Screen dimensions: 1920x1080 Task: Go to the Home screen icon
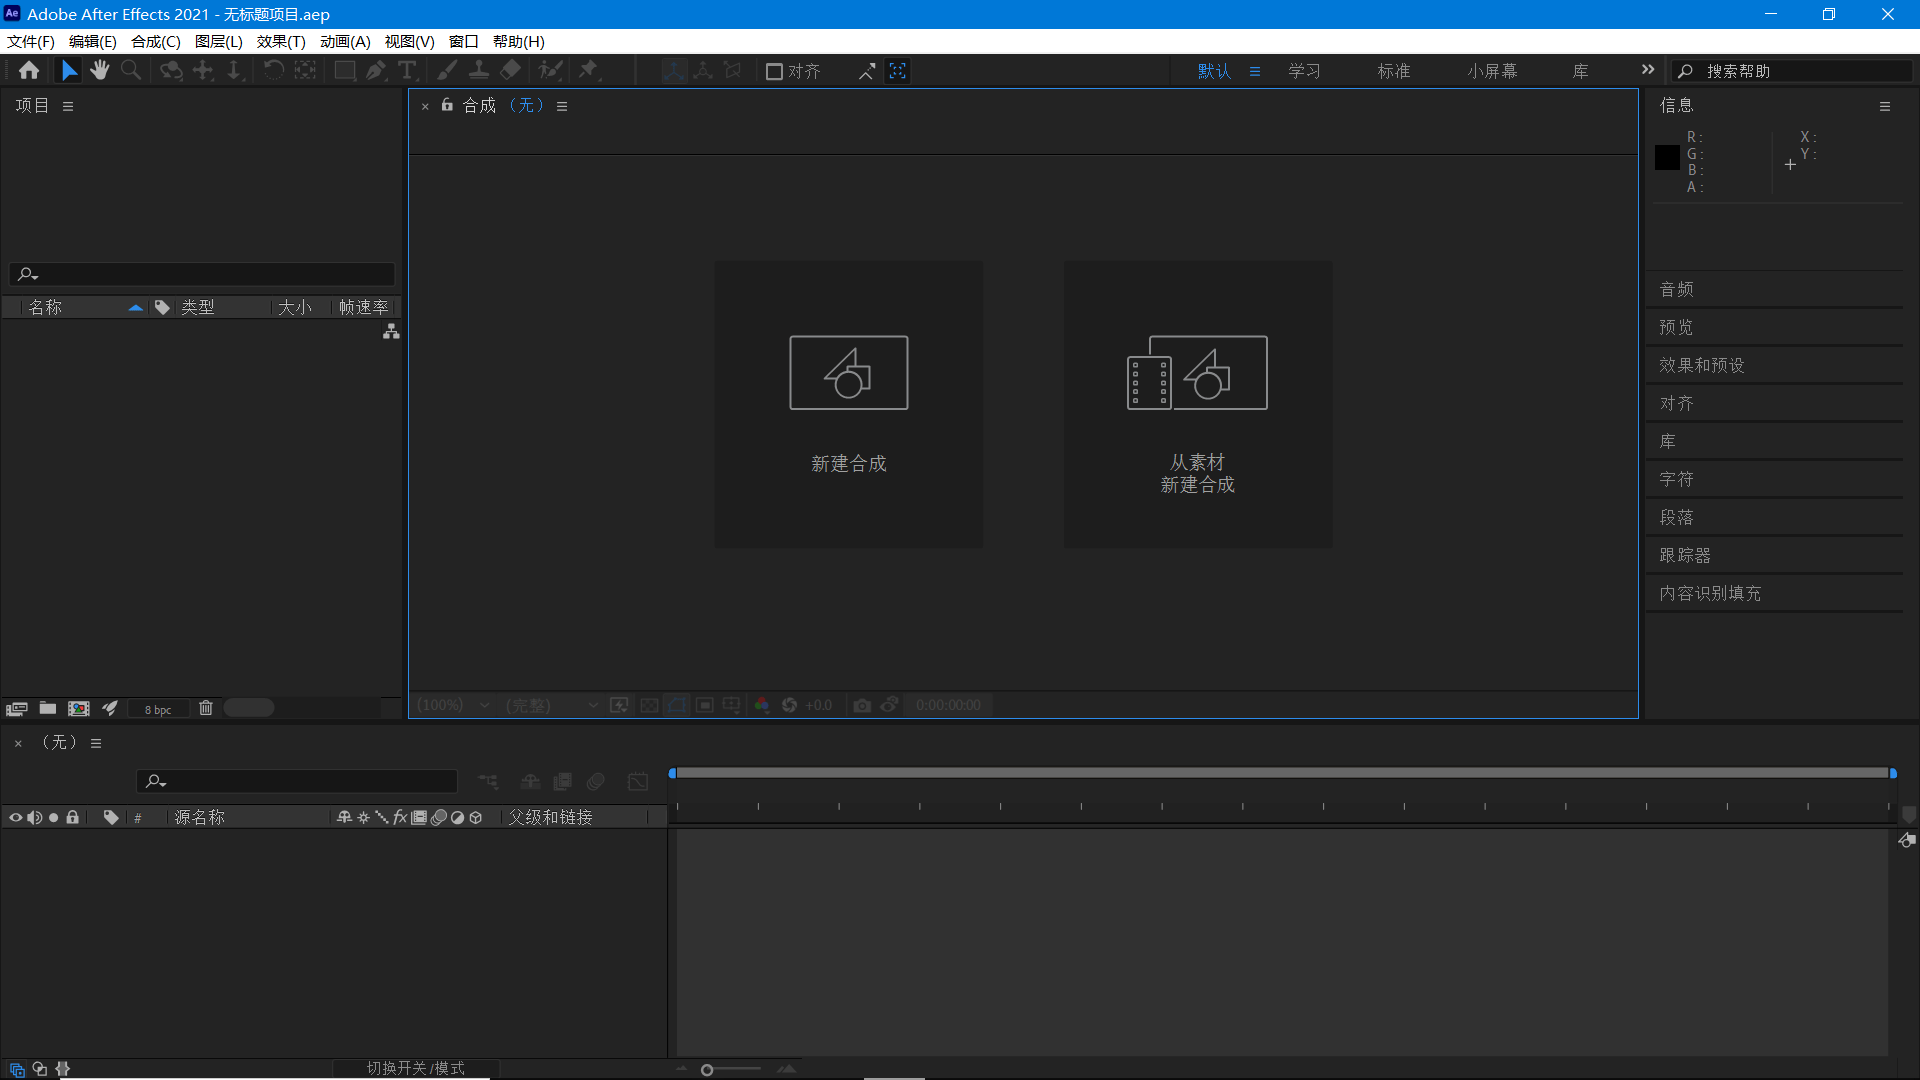point(29,71)
